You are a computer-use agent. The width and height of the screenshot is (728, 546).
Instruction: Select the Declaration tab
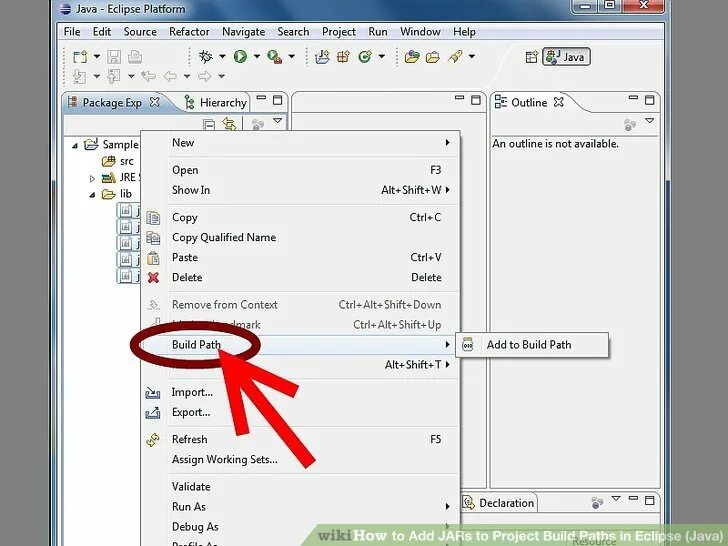[500, 503]
